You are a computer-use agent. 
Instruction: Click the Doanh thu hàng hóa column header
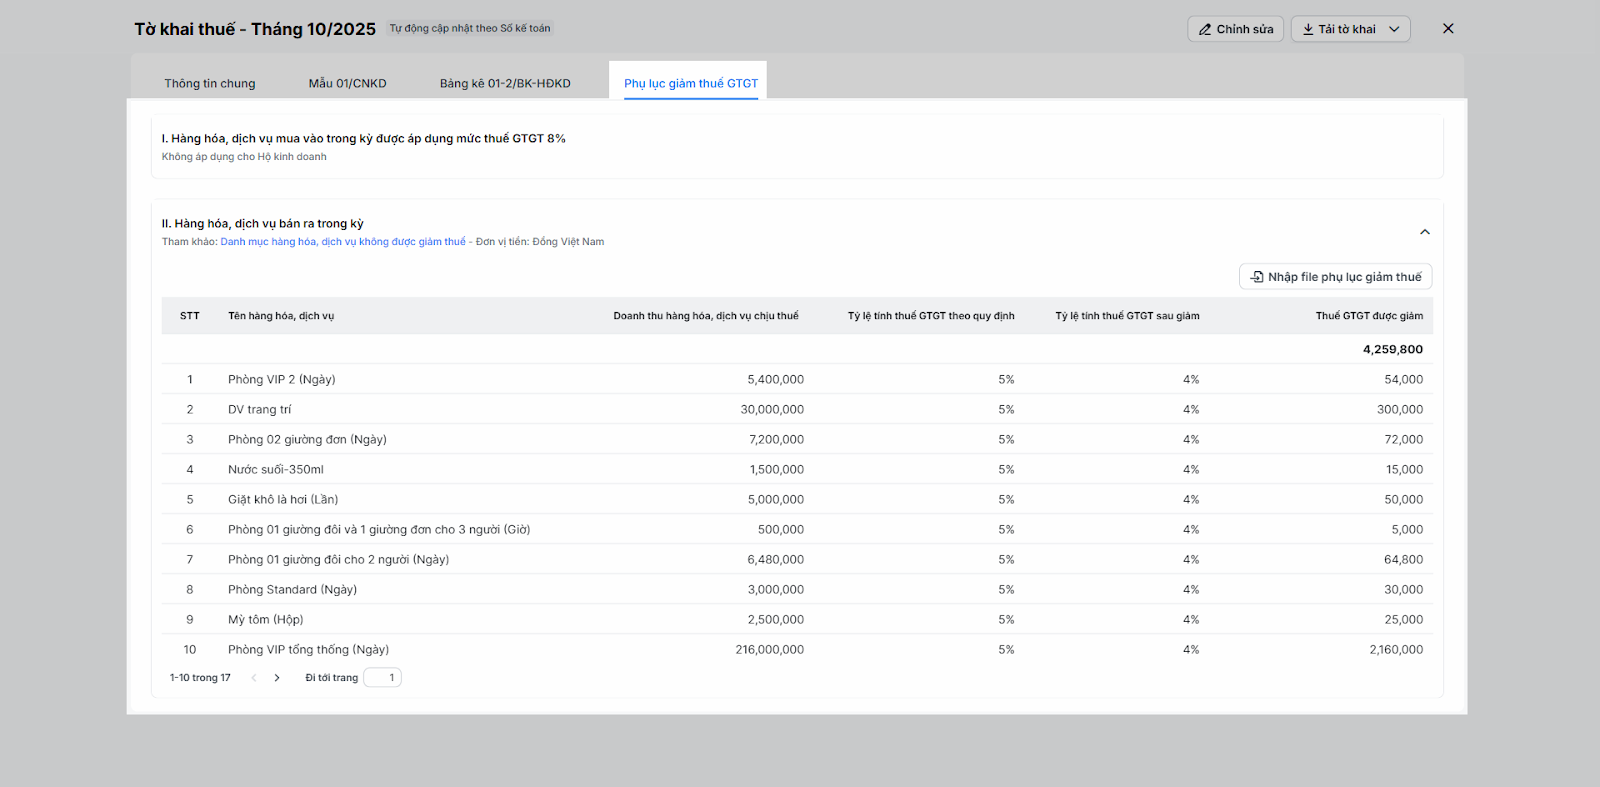[705, 316]
